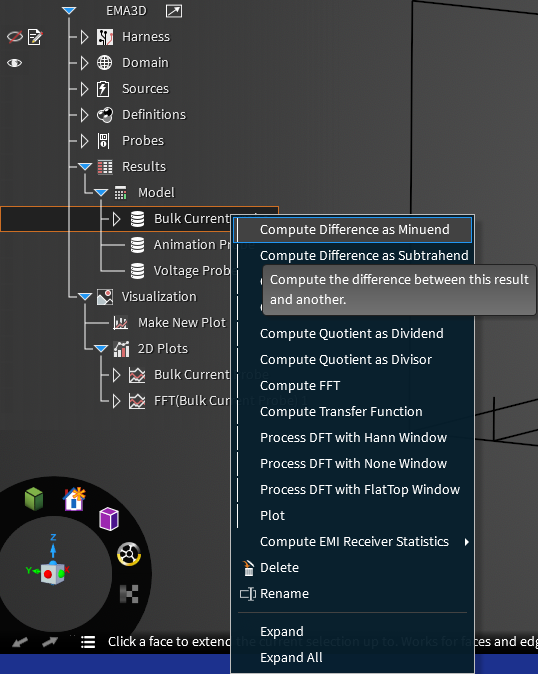This screenshot has height=674, width=538.
Task: Expand the Bulk Current Probe plot node
Action: pyautogui.click(x=116, y=375)
